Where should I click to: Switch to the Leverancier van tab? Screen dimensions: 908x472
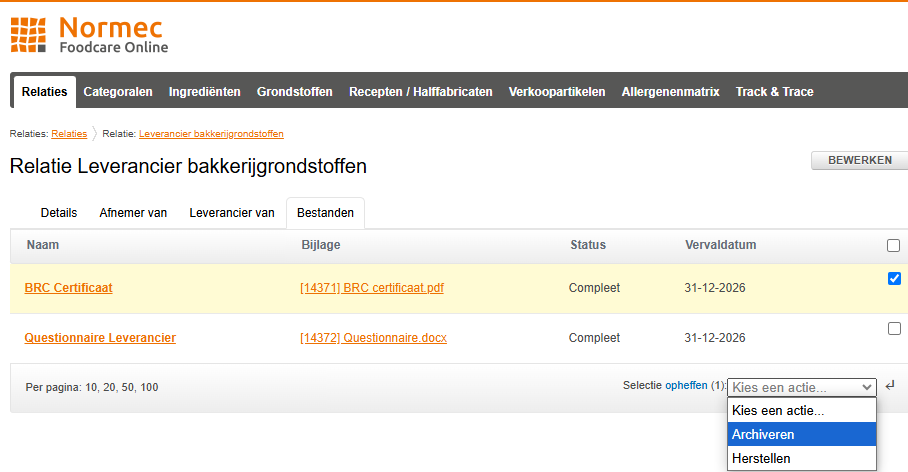point(232,213)
